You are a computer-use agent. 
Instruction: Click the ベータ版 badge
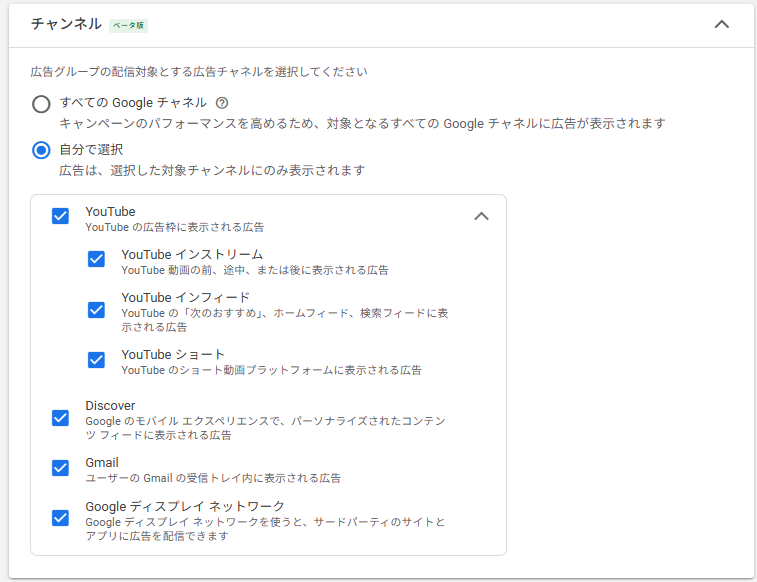[128, 25]
